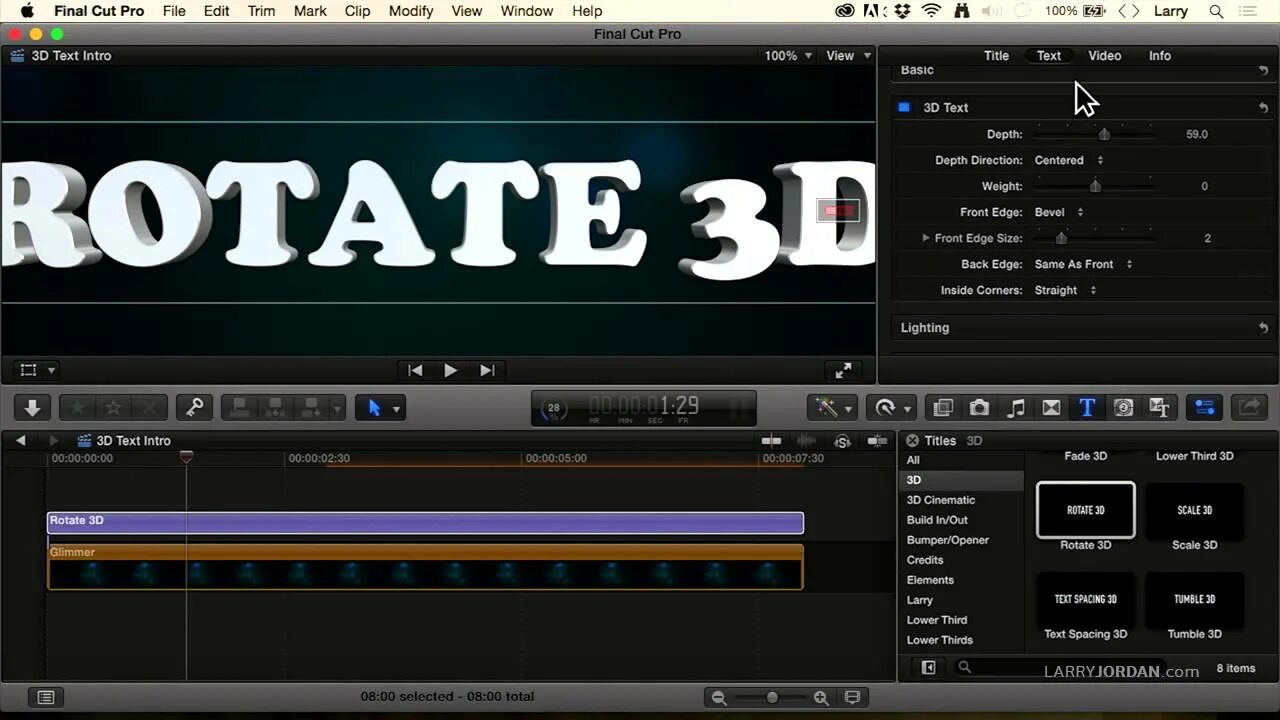The image size is (1280, 720).
Task: Select the All titles category
Action: point(913,460)
